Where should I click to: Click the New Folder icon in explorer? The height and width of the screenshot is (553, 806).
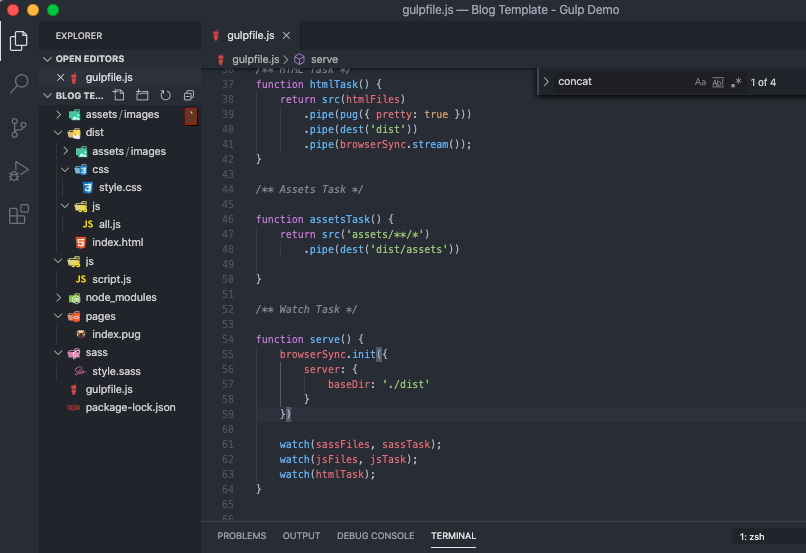click(x=142, y=96)
